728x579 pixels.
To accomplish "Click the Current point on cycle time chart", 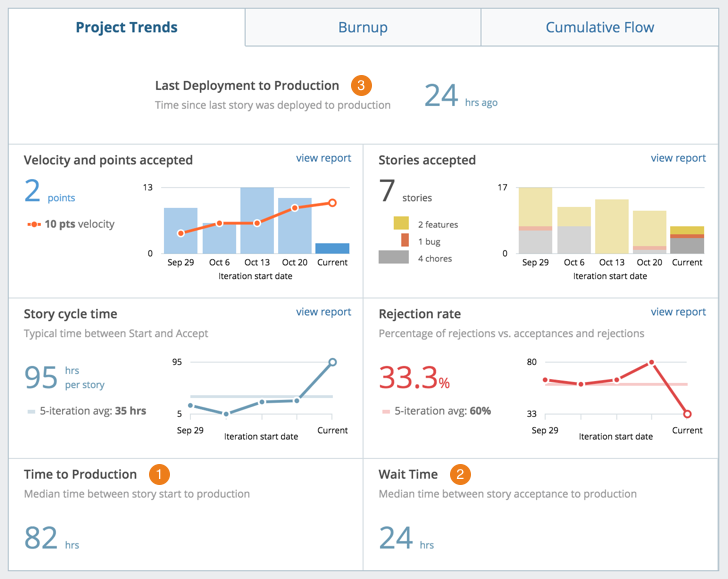I will 332,362.
